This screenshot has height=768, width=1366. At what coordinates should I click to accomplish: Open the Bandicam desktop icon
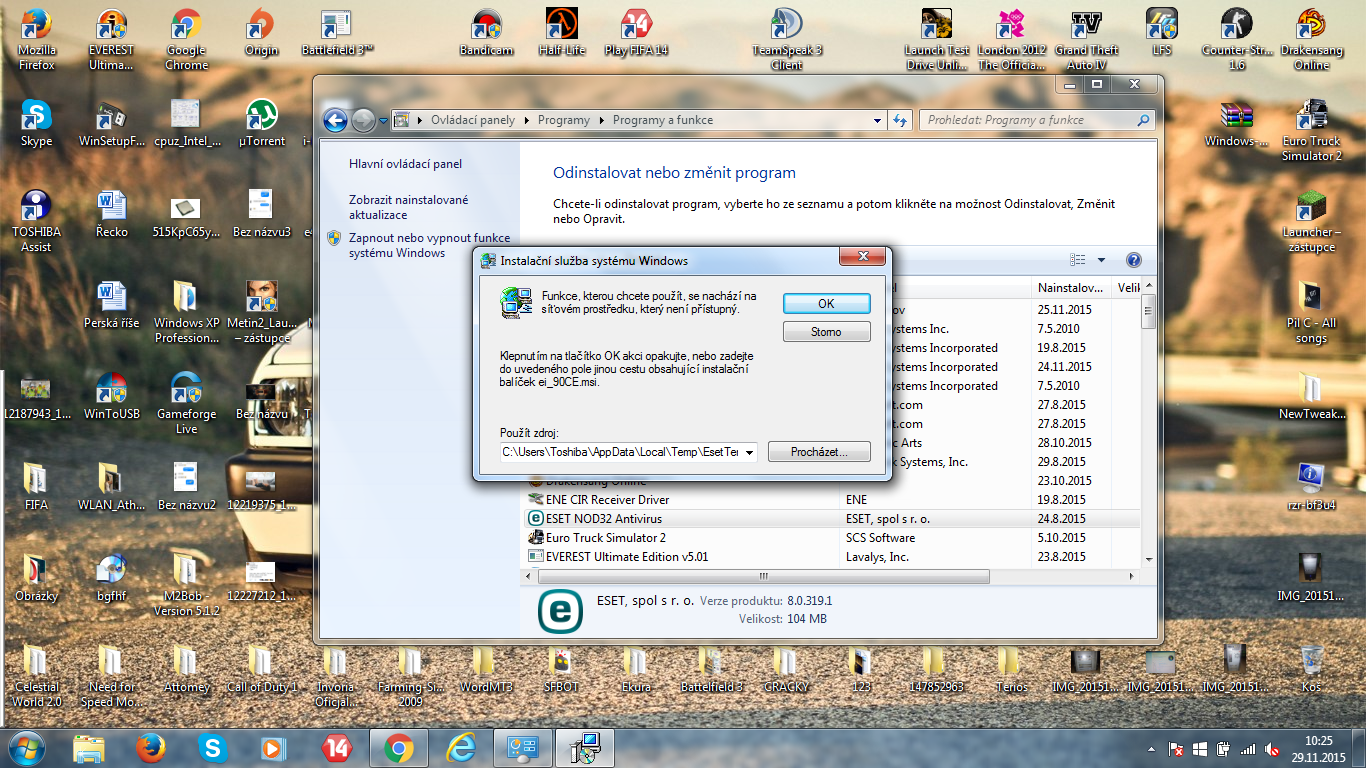(486, 33)
